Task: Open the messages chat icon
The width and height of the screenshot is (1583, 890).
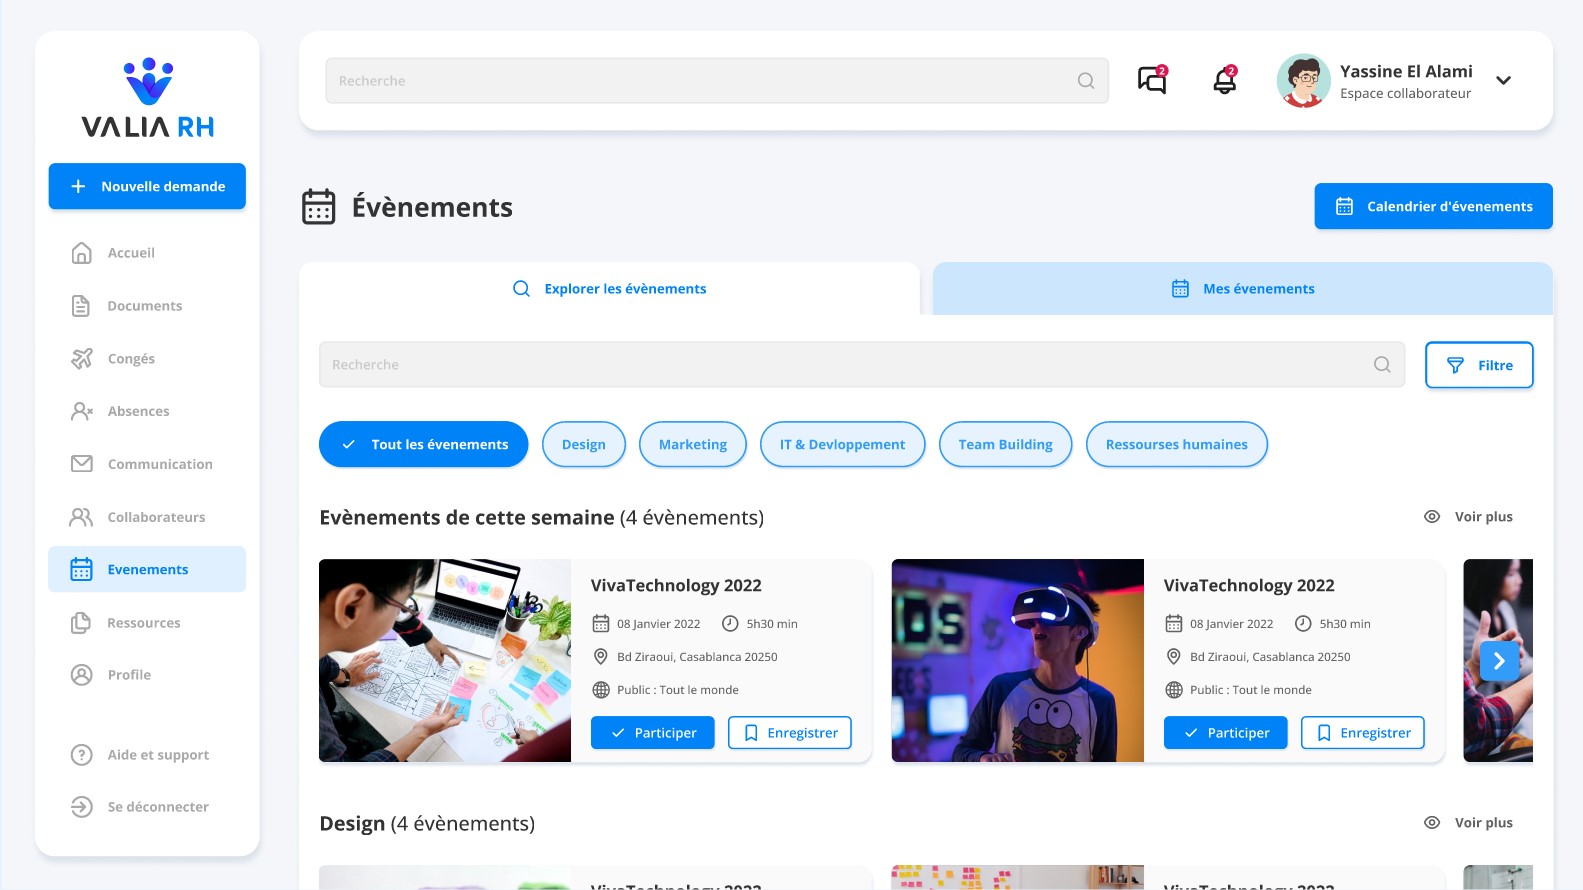Action: tap(1152, 80)
